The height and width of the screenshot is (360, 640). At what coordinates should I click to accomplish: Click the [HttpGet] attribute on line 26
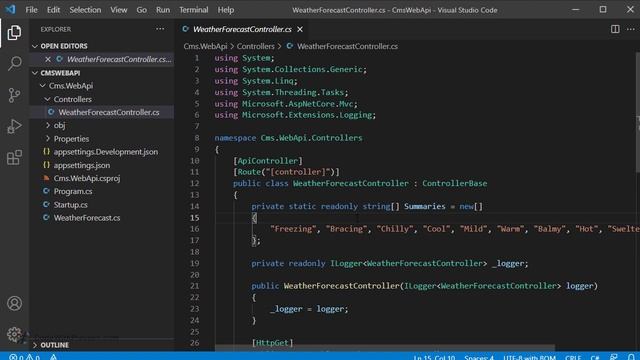click(x=272, y=343)
